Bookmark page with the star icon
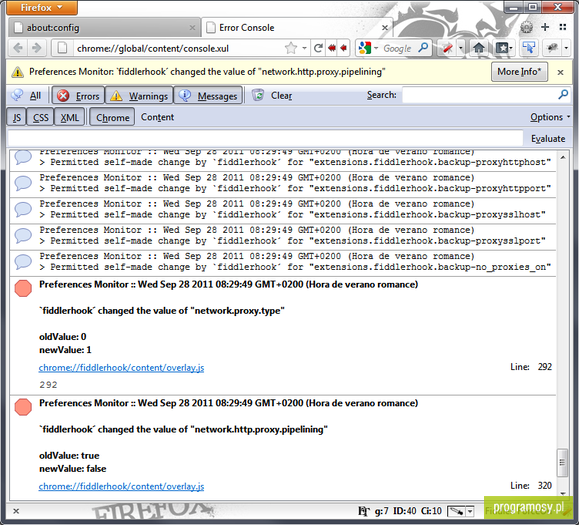 tap(291, 48)
